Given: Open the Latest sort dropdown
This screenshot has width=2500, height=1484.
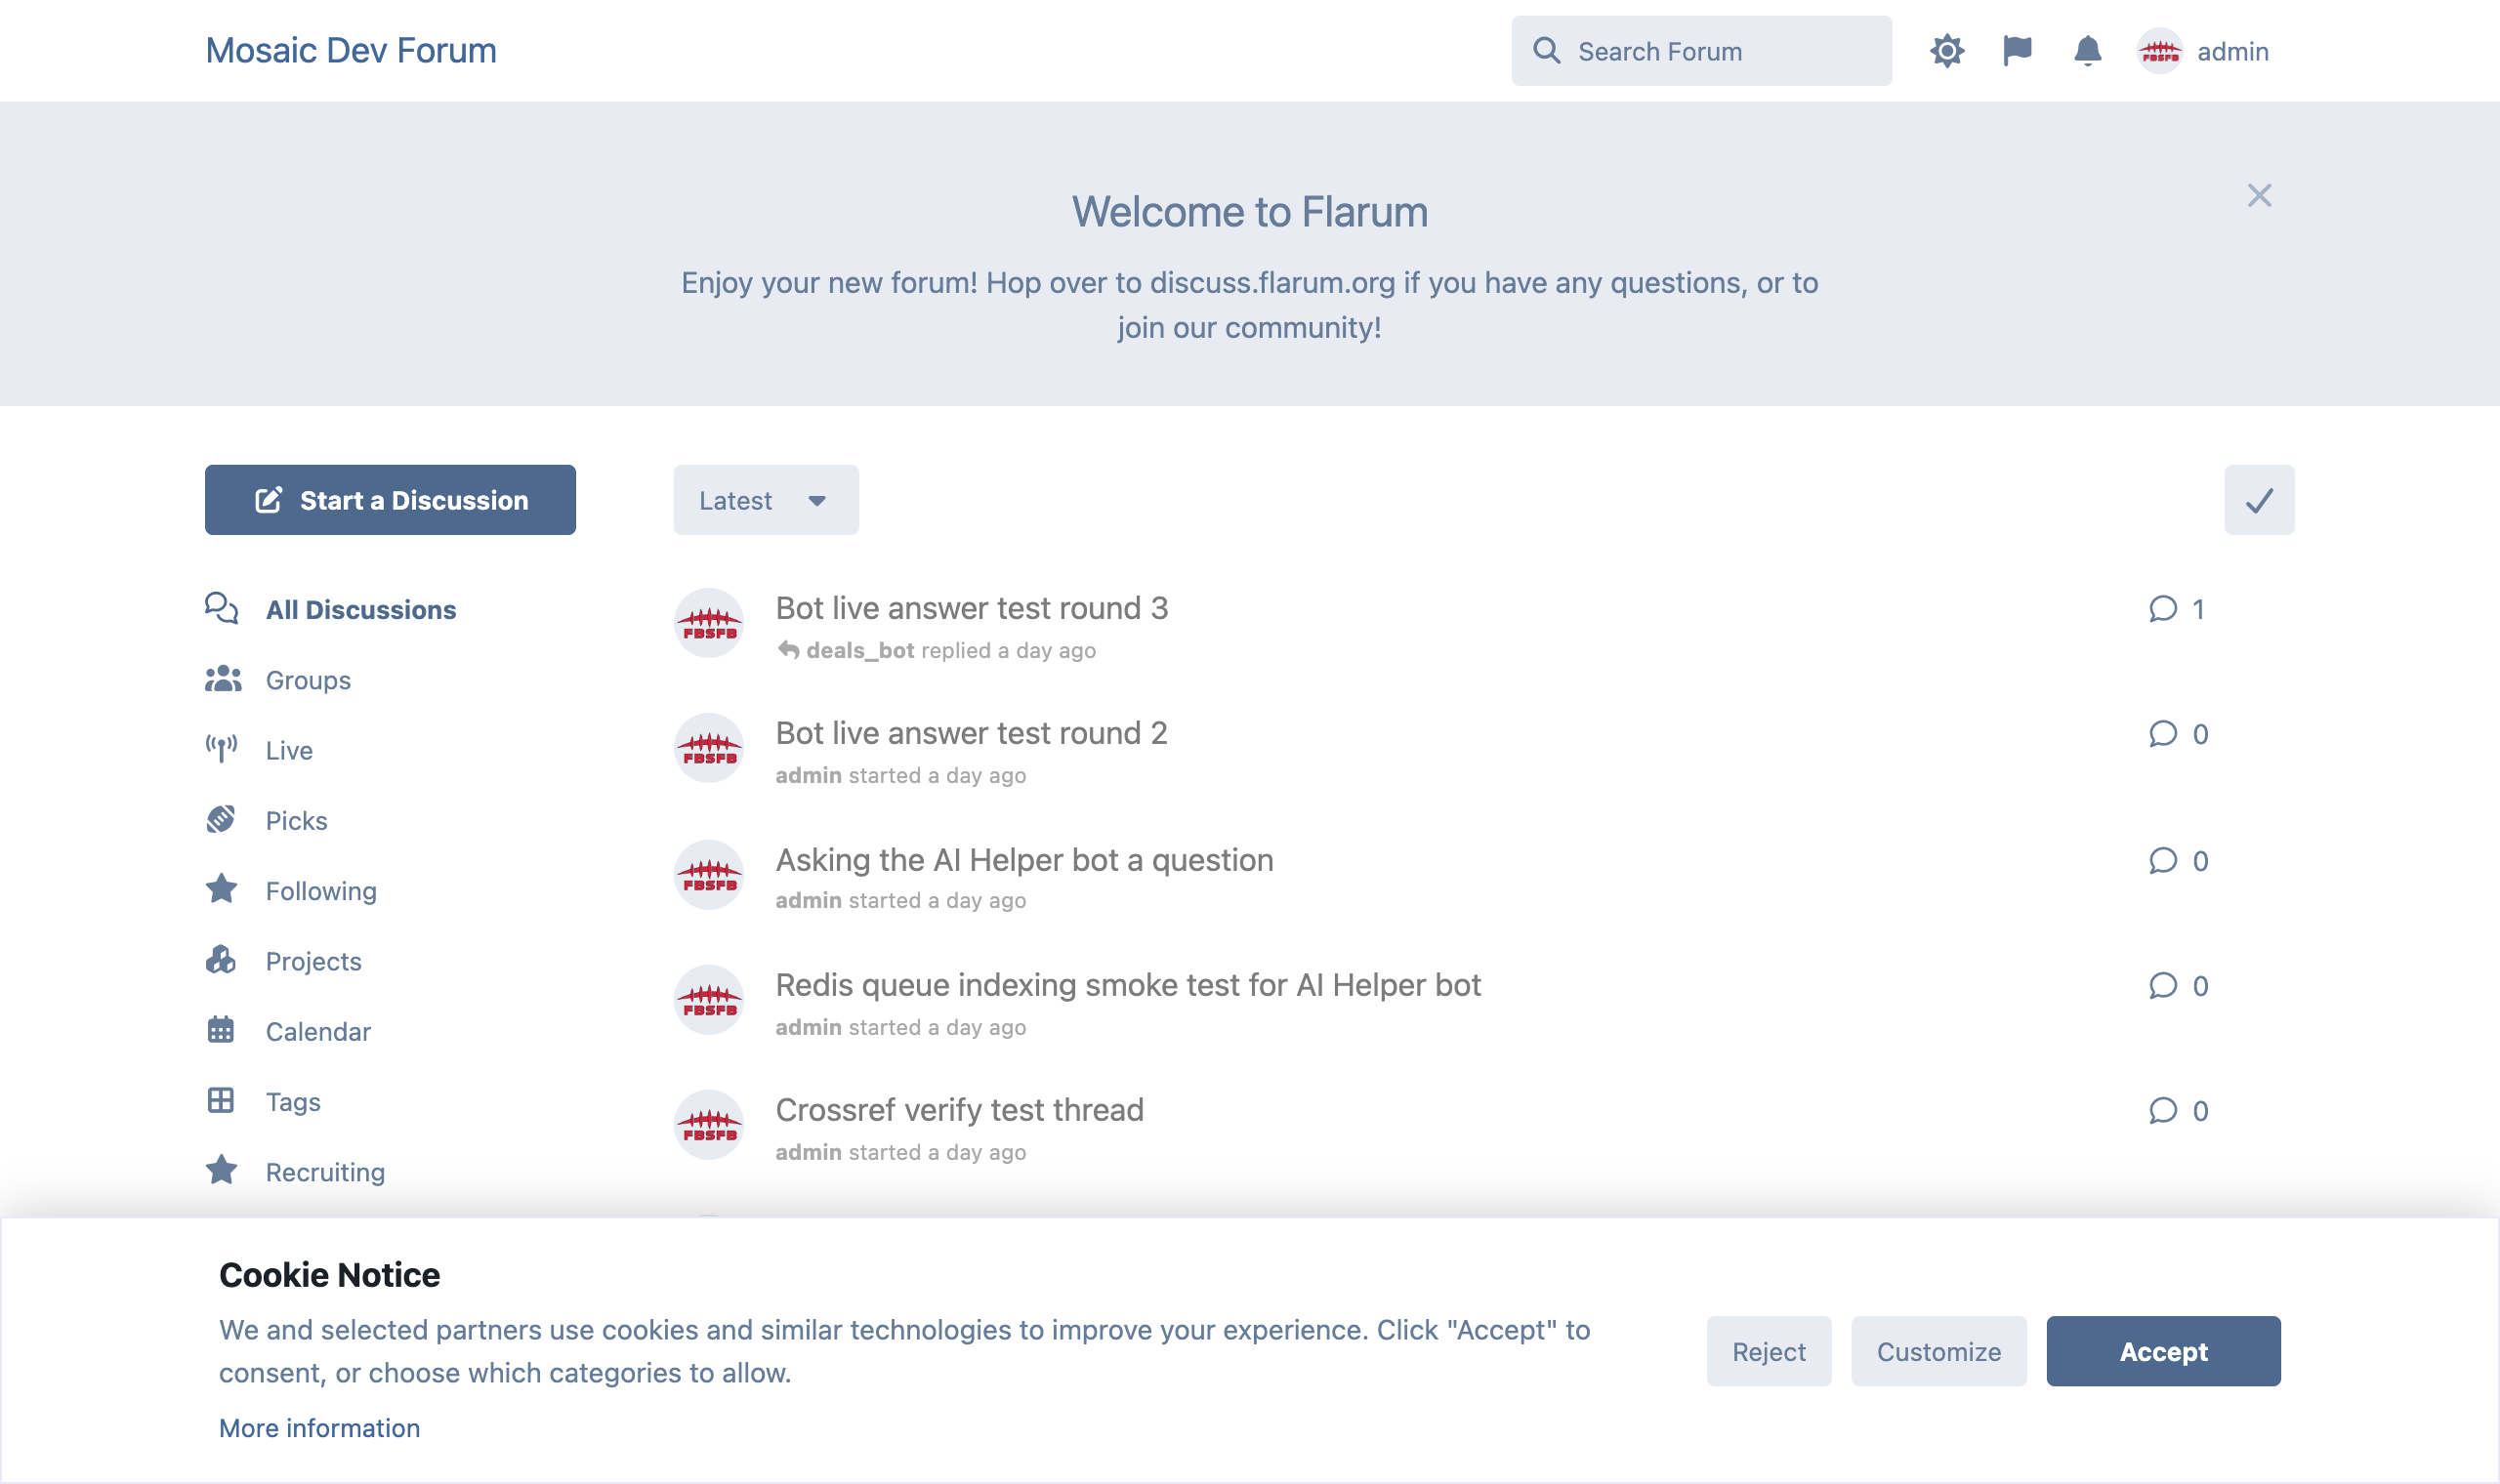Looking at the screenshot, I should tap(766, 500).
